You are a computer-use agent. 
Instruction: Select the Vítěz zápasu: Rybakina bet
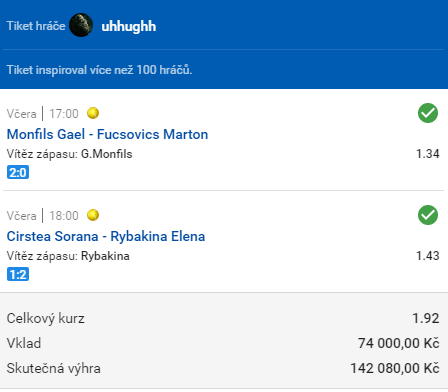coord(68,256)
